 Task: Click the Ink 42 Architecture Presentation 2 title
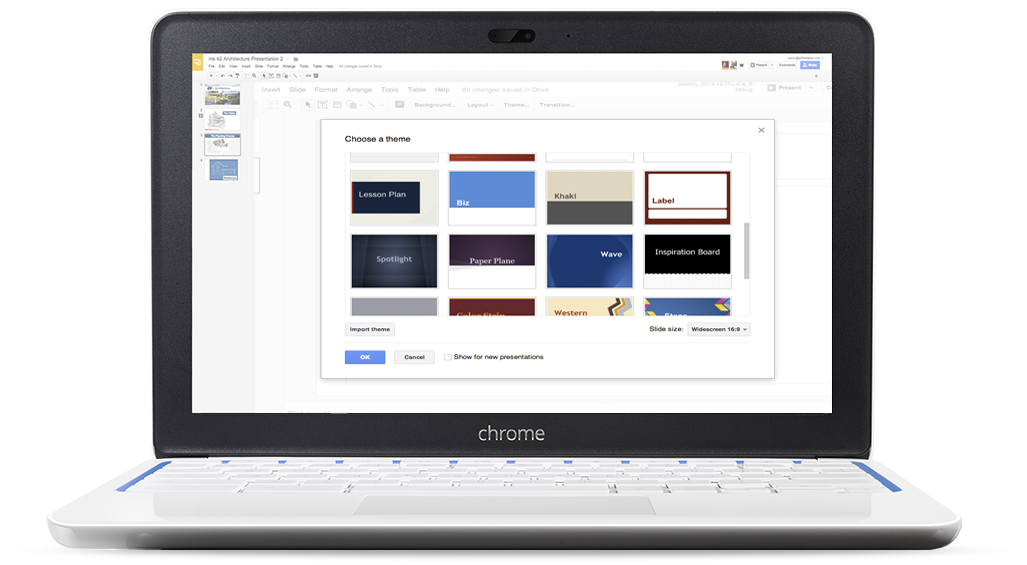click(246, 59)
